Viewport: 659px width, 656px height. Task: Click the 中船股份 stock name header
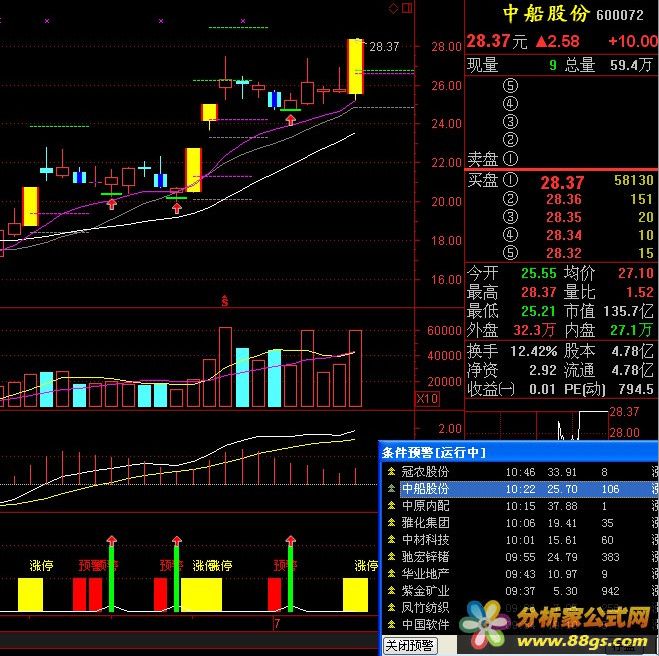[546, 14]
